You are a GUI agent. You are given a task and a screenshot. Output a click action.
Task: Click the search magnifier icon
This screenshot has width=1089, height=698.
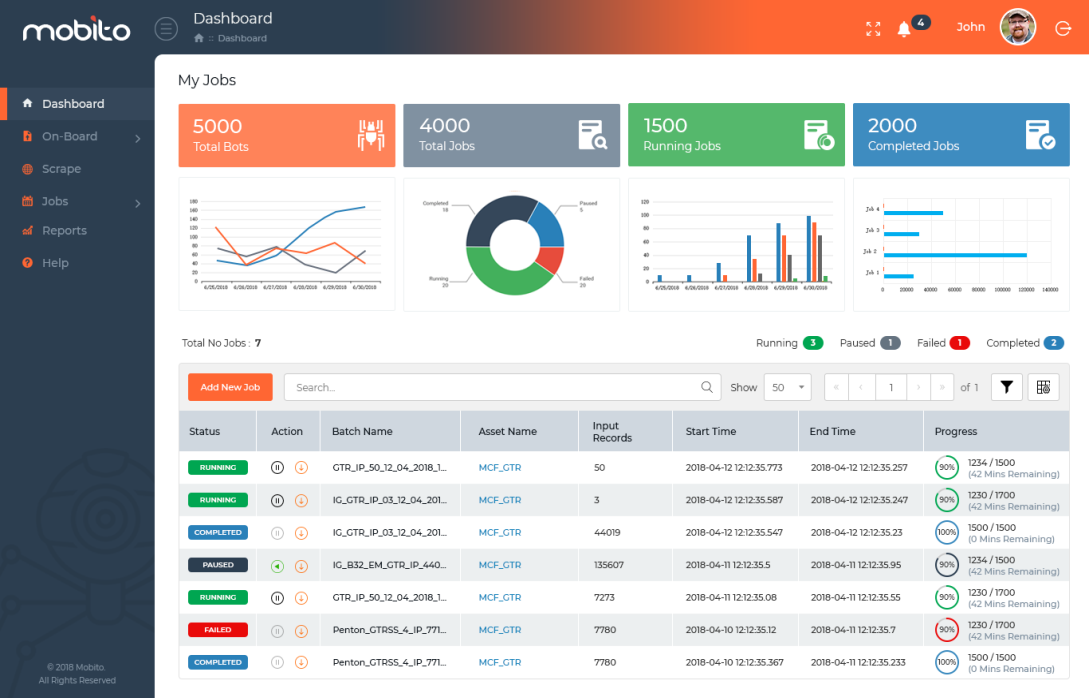pos(707,387)
